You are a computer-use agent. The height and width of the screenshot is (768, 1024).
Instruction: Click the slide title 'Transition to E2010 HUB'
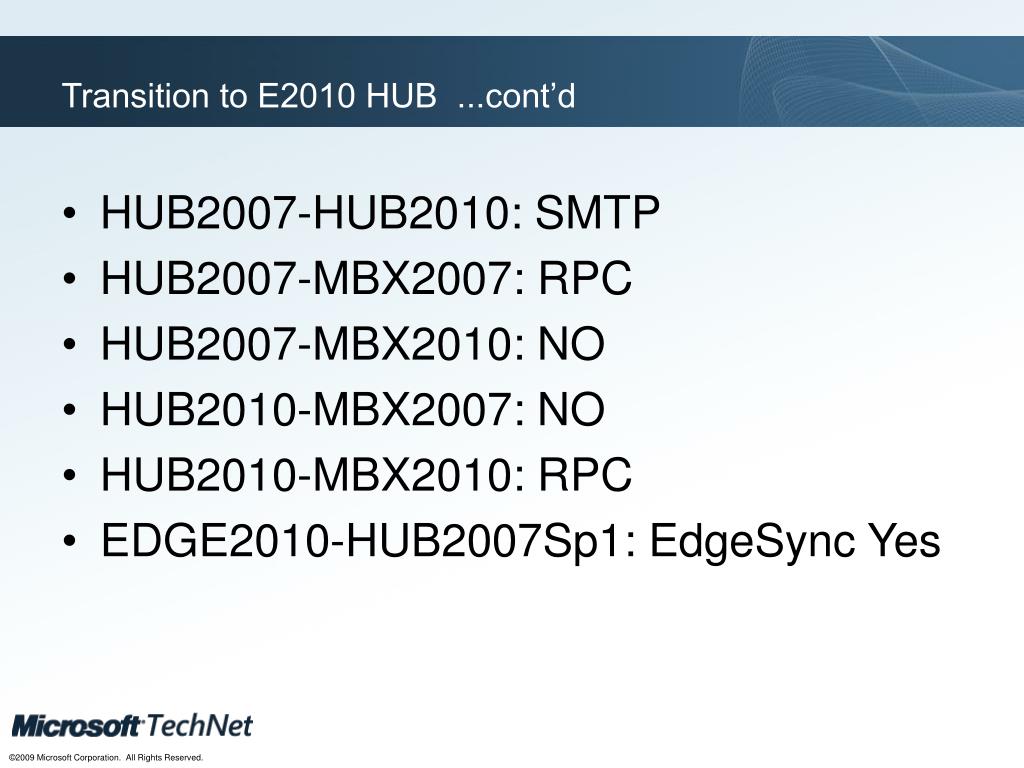249,95
